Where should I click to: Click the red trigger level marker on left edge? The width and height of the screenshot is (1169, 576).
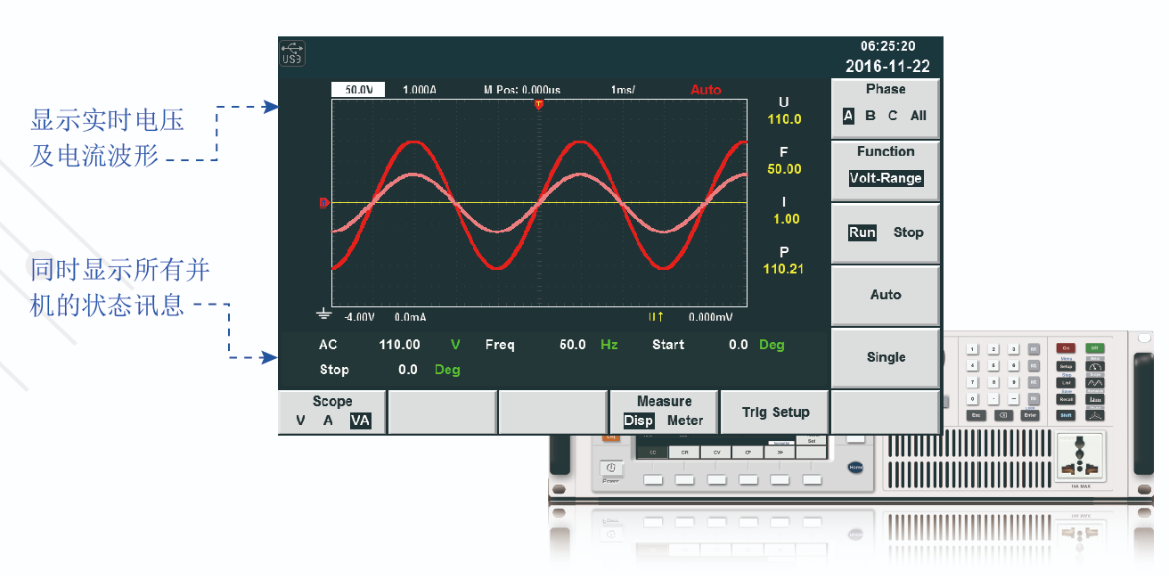(x=323, y=203)
